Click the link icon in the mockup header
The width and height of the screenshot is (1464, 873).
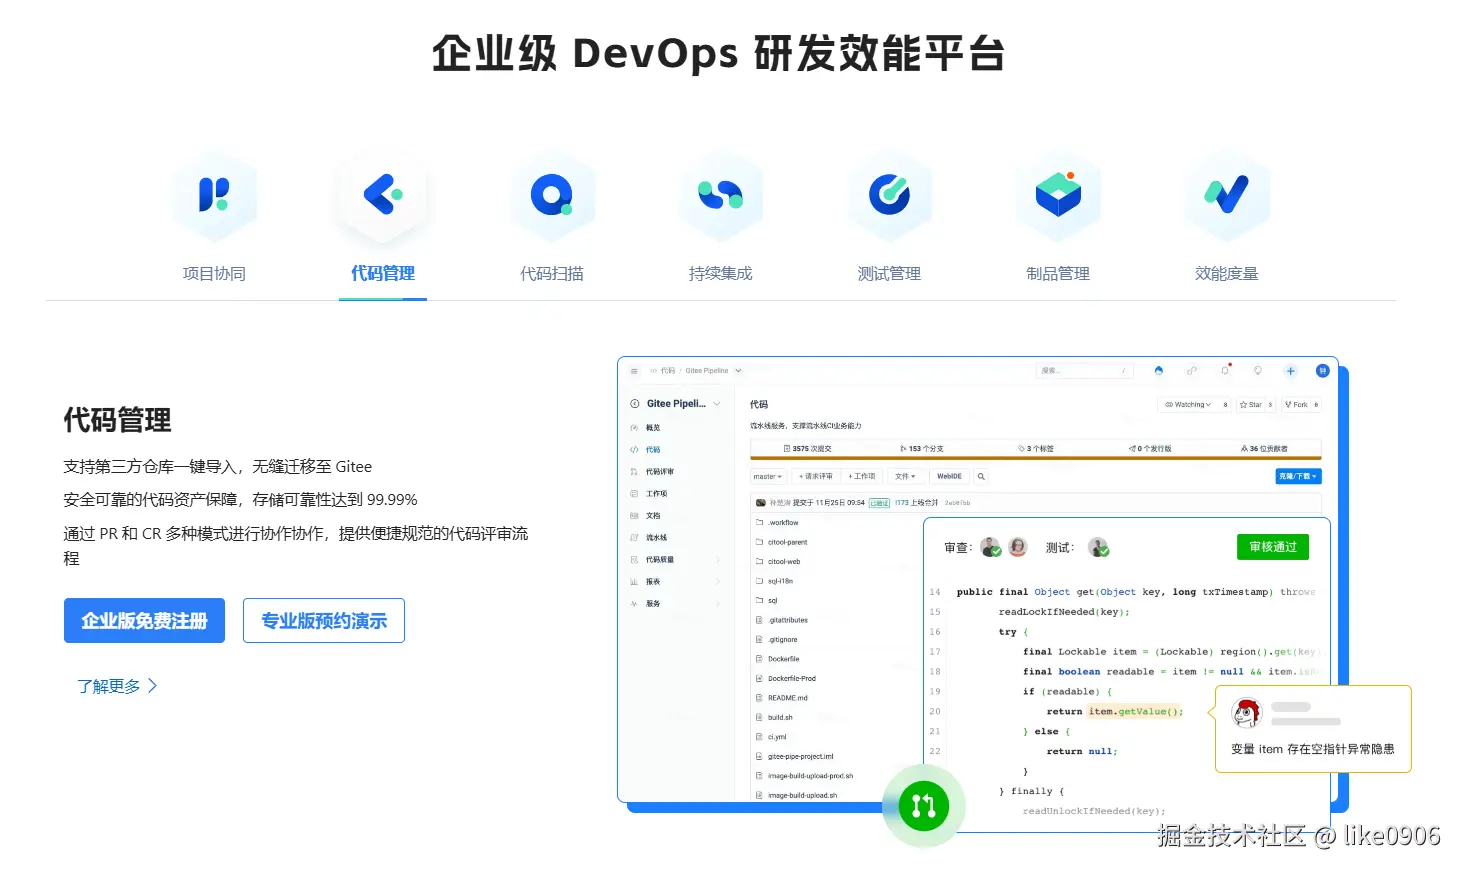tap(1192, 371)
